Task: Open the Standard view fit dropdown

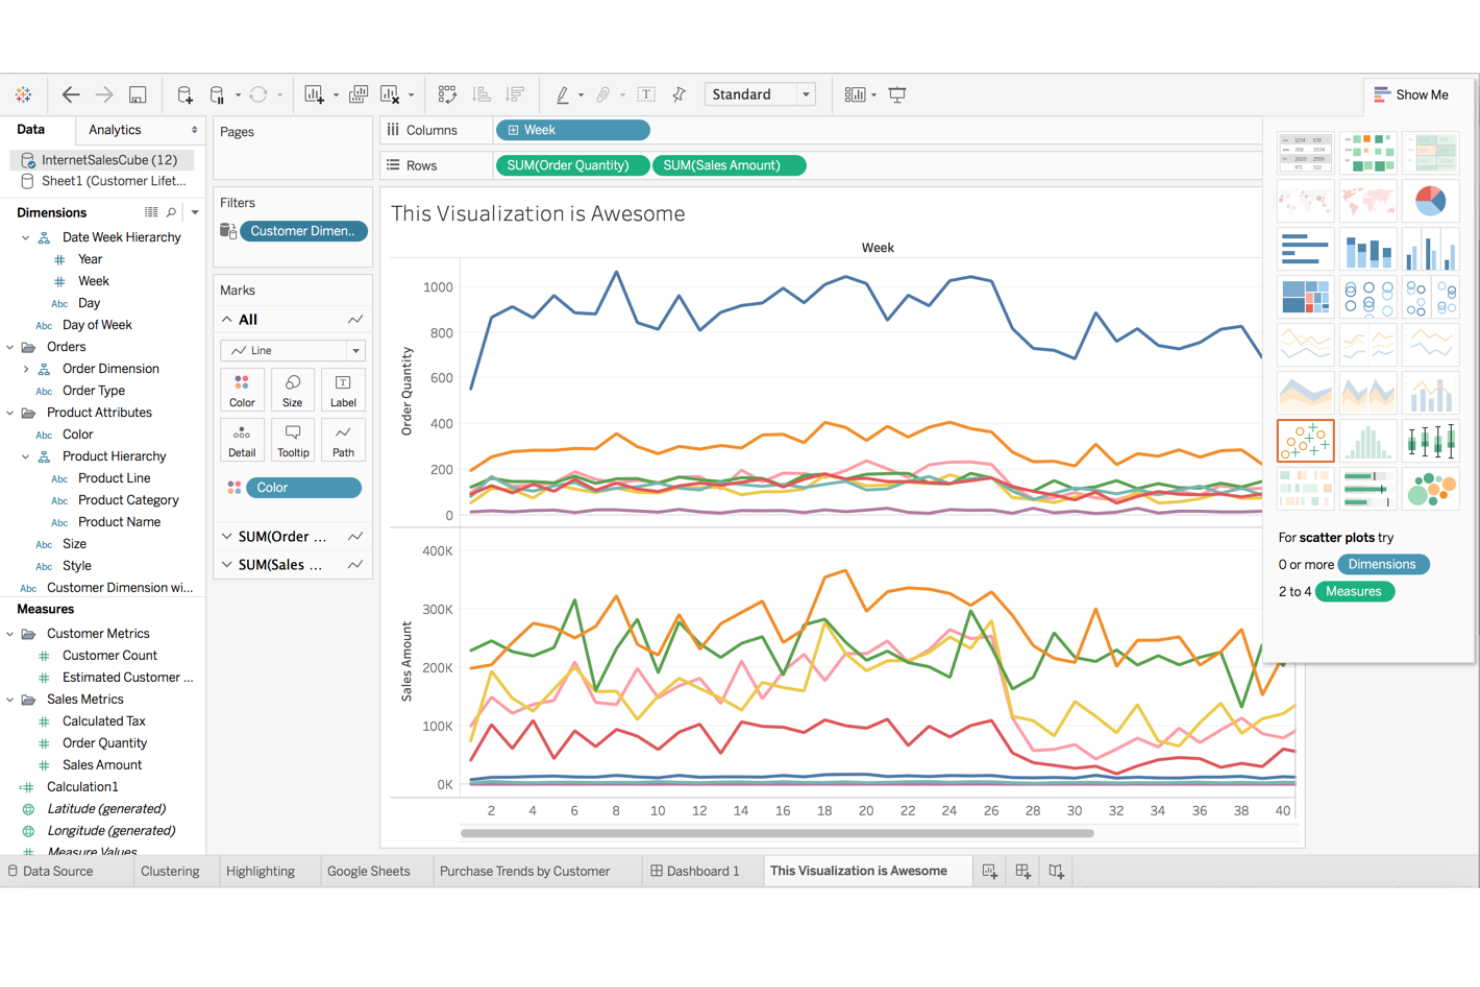Action: click(x=805, y=94)
